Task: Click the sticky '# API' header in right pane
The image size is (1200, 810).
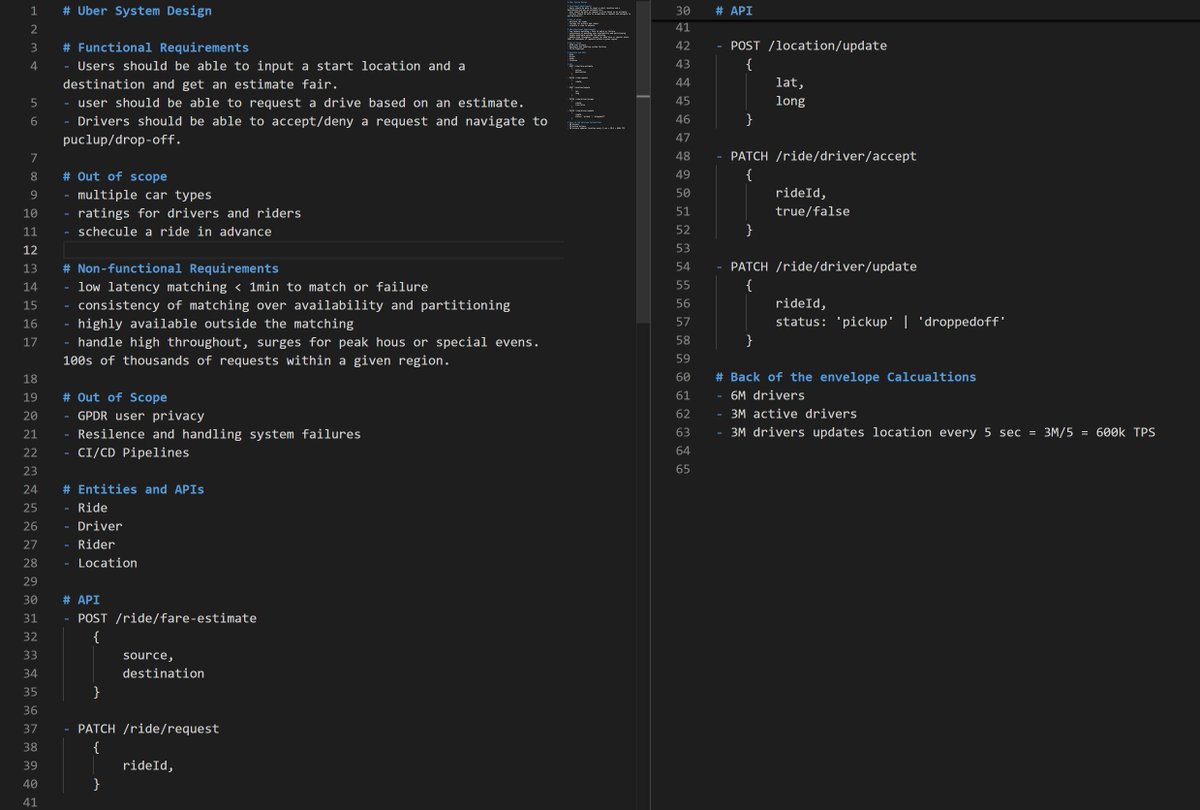Action: point(735,10)
